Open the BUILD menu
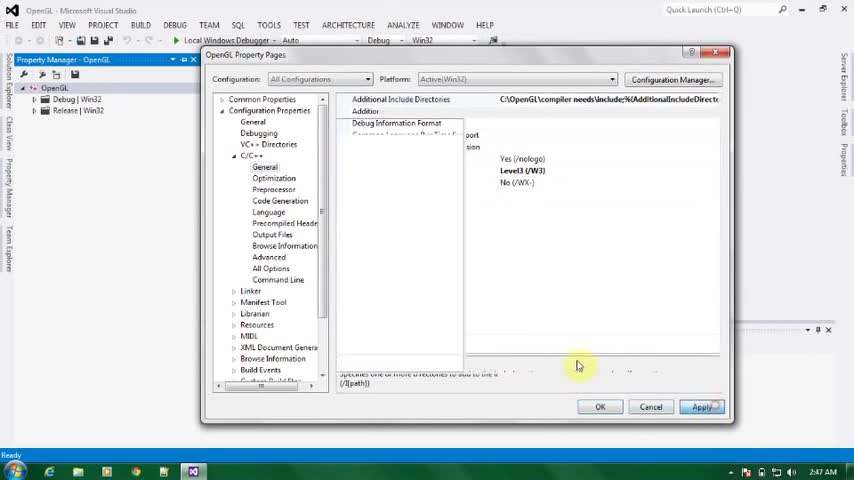854x480 pixels. click(141, 25)
